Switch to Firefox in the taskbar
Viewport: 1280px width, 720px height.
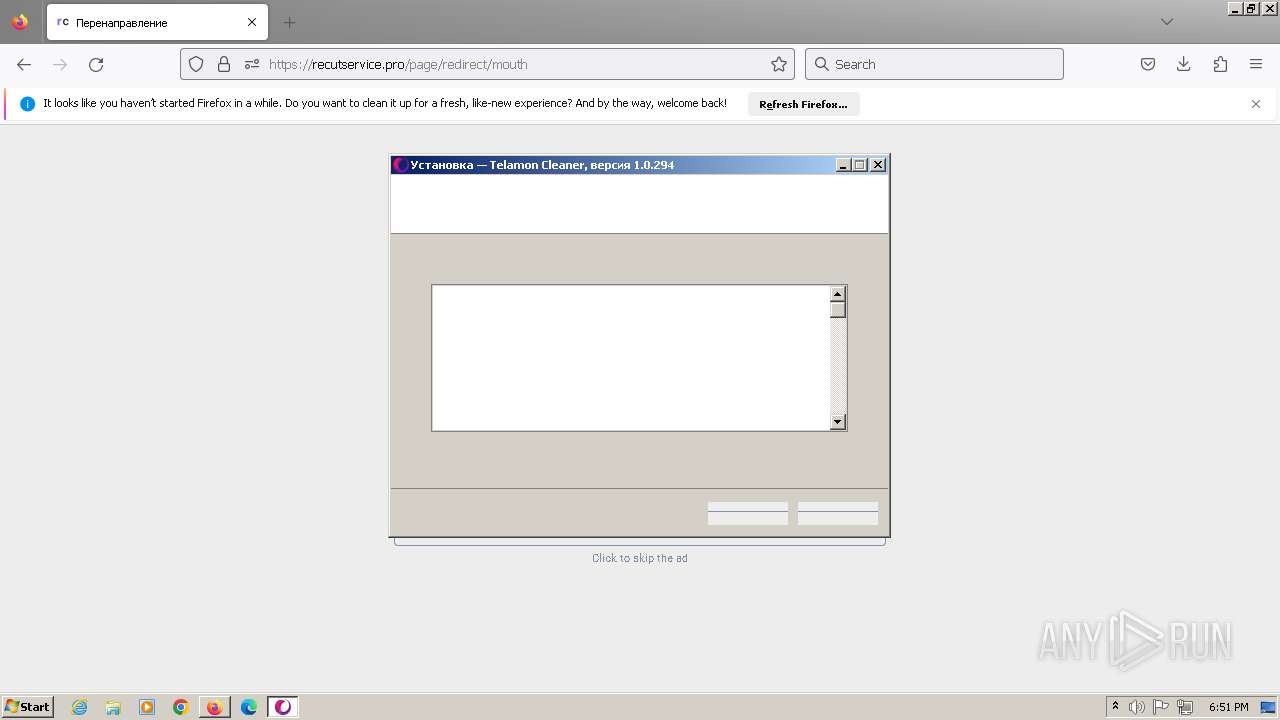215,707
